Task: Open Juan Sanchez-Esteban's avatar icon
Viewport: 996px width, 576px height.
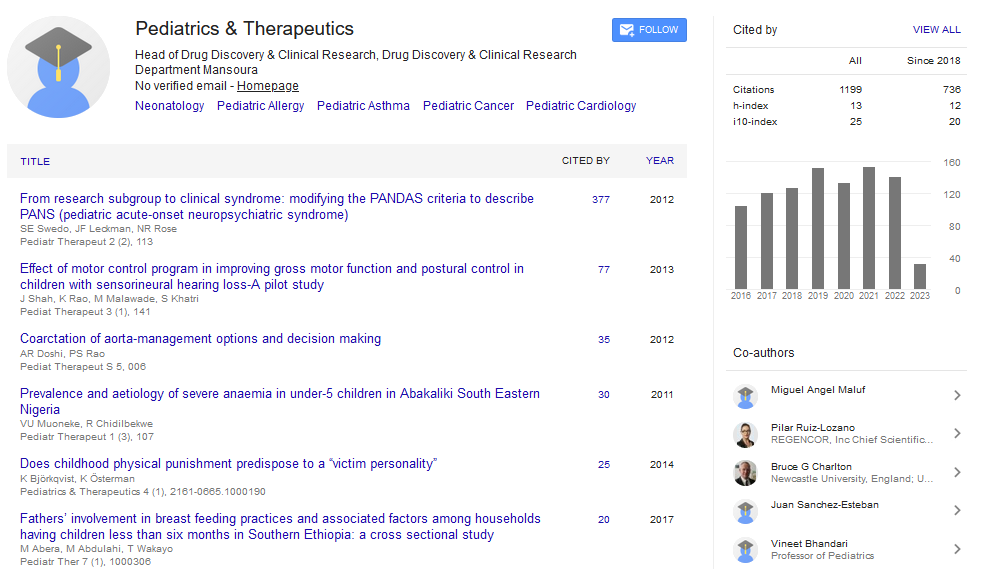Action: 745,512
